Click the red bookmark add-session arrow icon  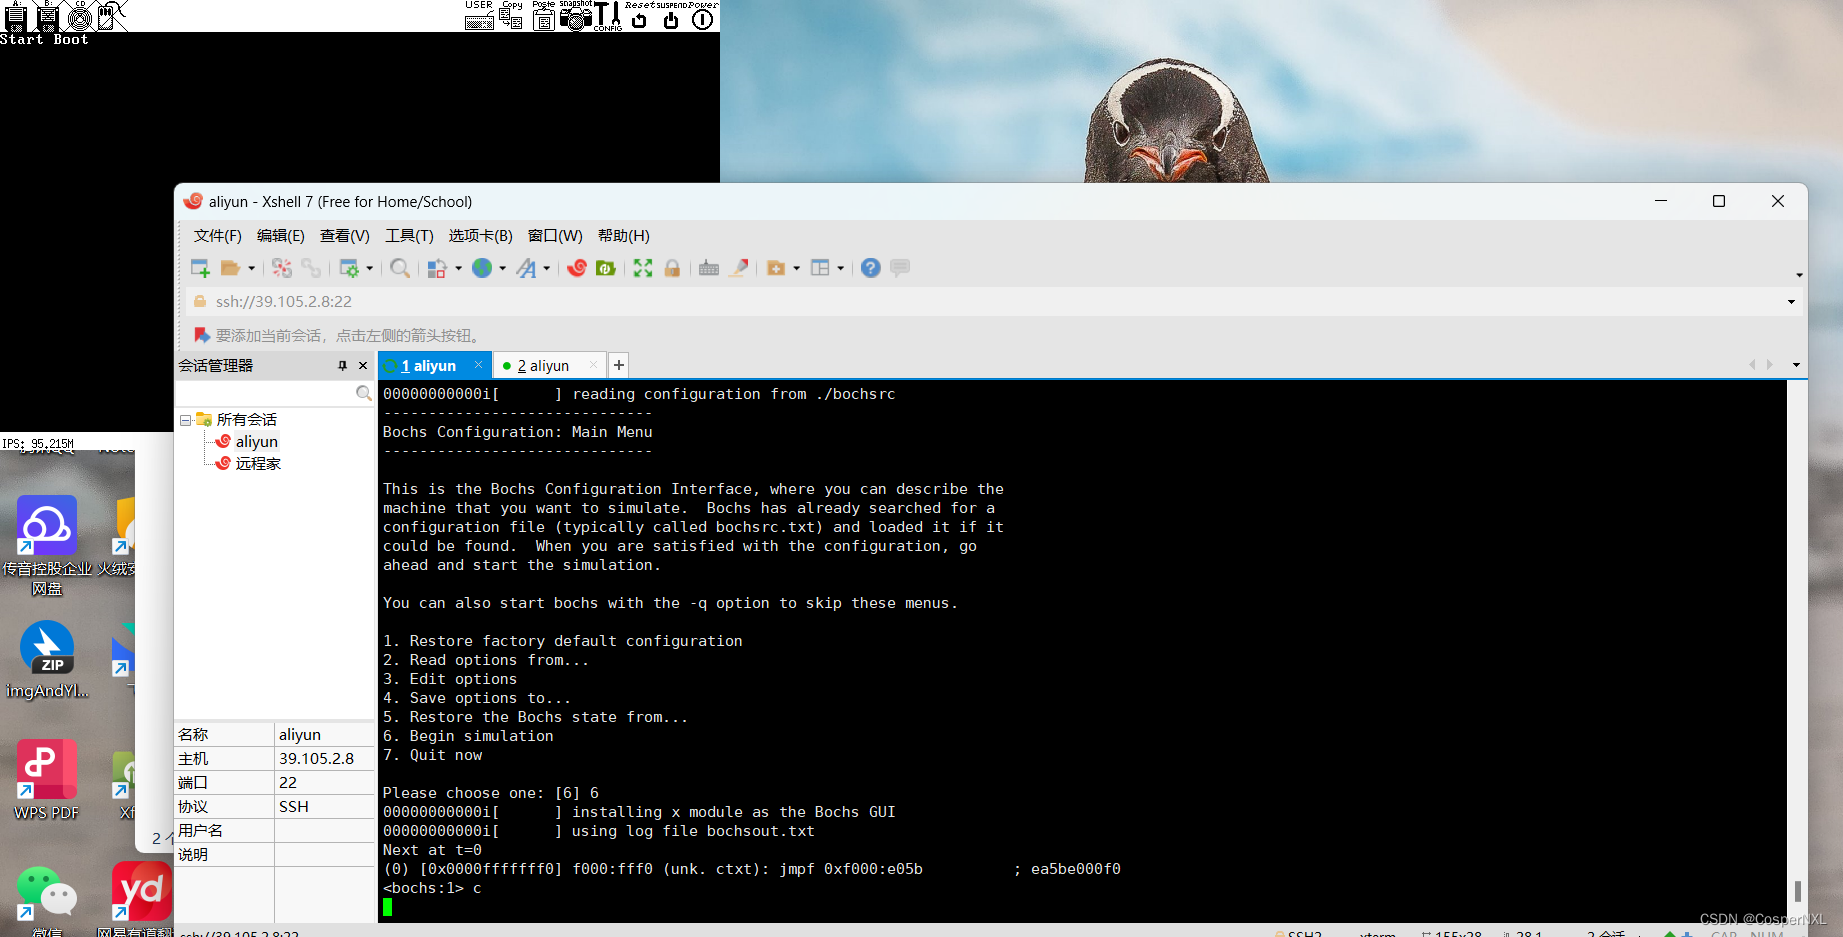point(201,335)
